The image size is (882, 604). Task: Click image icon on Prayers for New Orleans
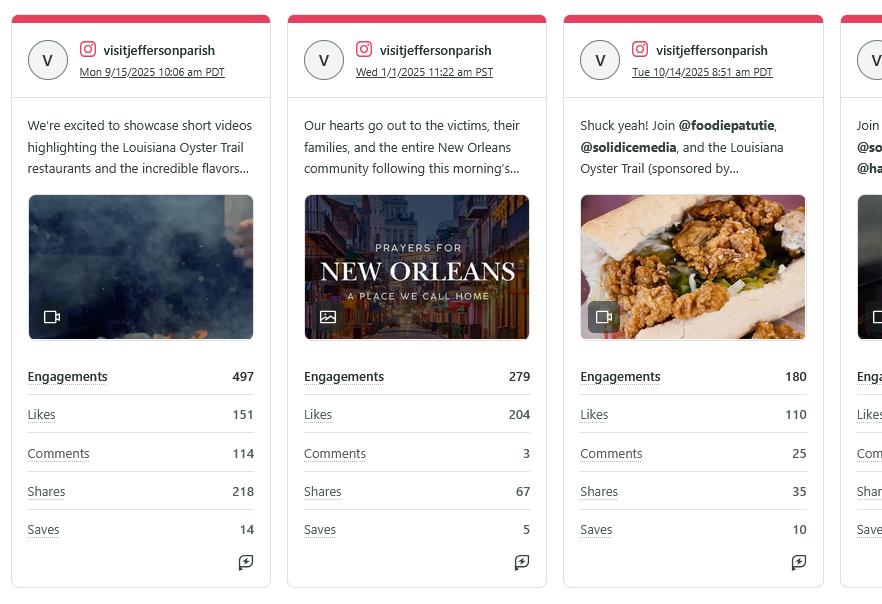(x=328, y=317)
